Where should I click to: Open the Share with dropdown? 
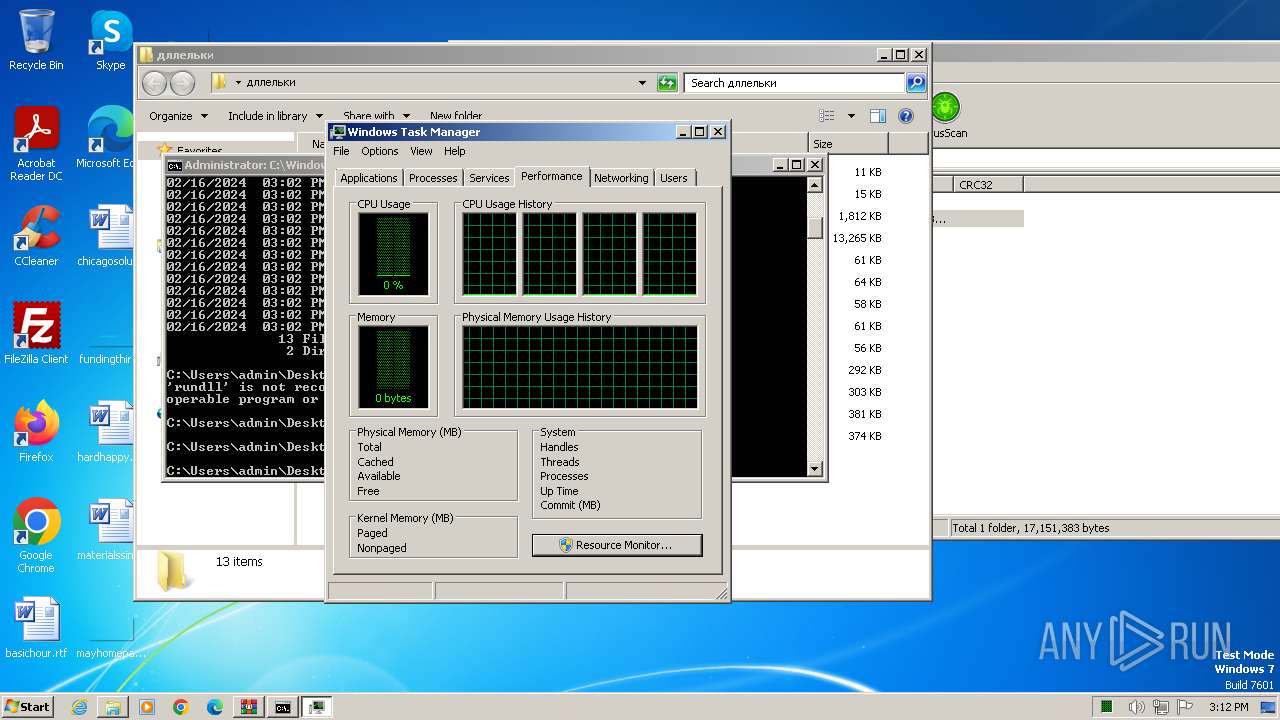(375, 116)
